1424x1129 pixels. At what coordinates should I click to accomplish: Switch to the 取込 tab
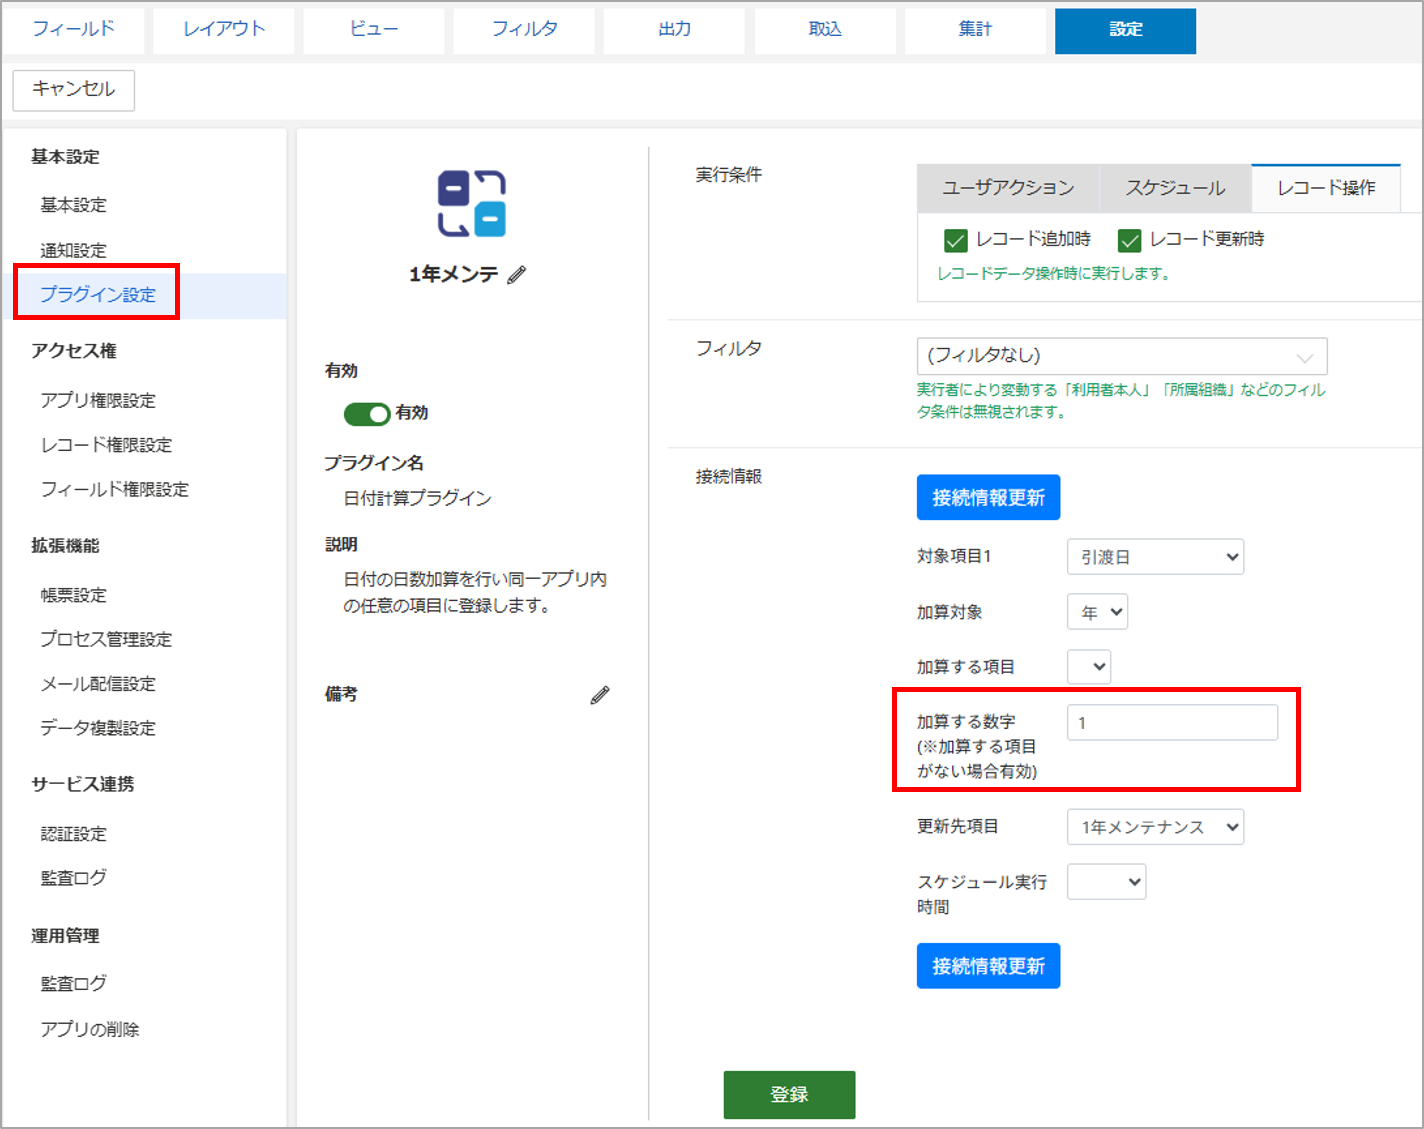[x=825, y=30]
